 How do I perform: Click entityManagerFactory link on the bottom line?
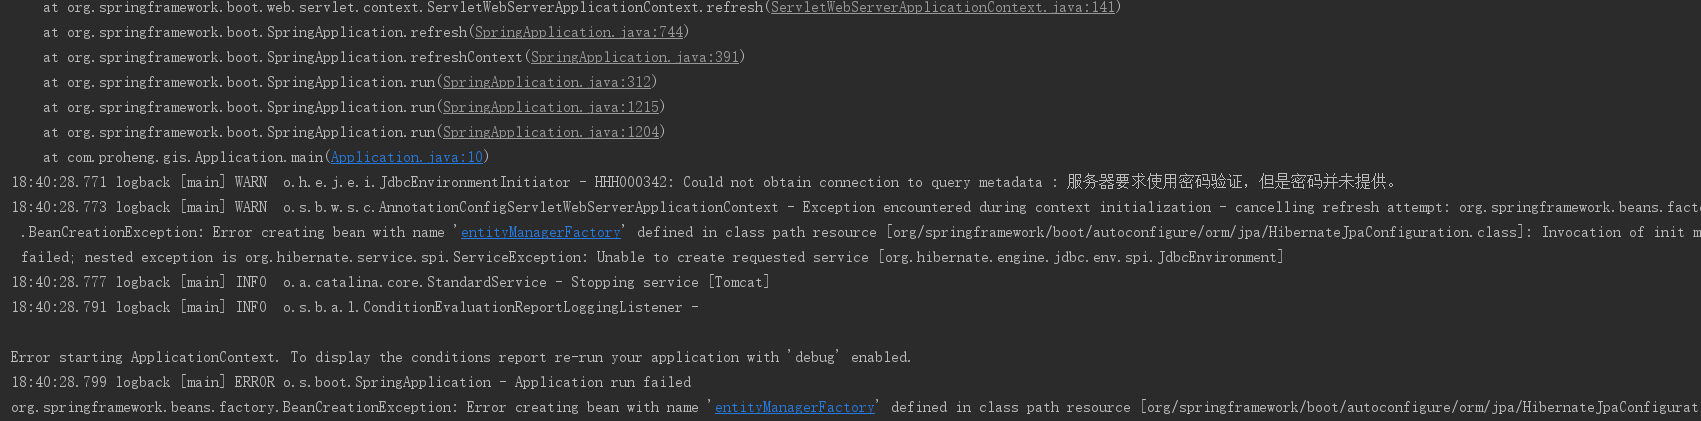(x=795, y=407)
